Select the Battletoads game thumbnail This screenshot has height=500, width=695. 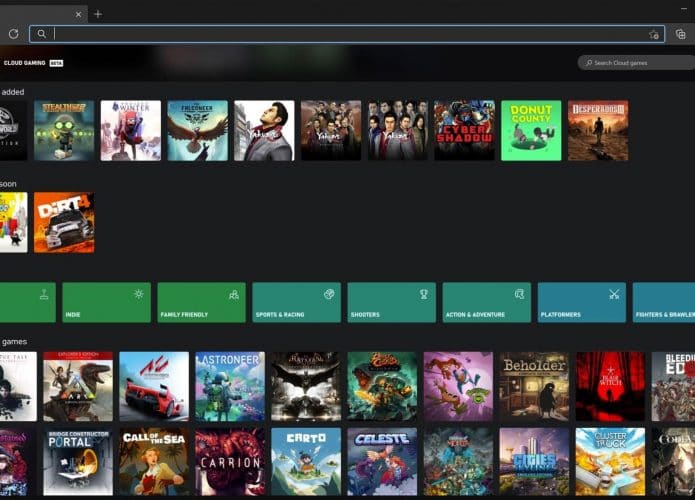tap(458, 387)
